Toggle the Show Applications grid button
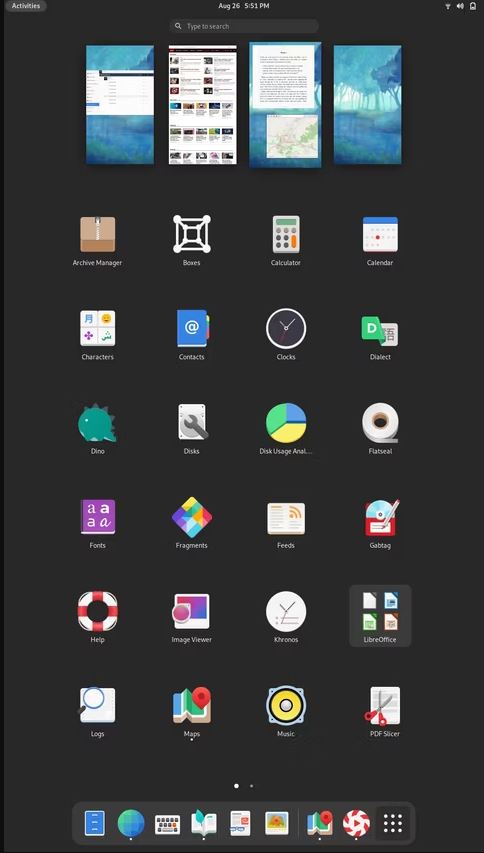Viewport: 484px width, 853px height. (x=393, y=823)
